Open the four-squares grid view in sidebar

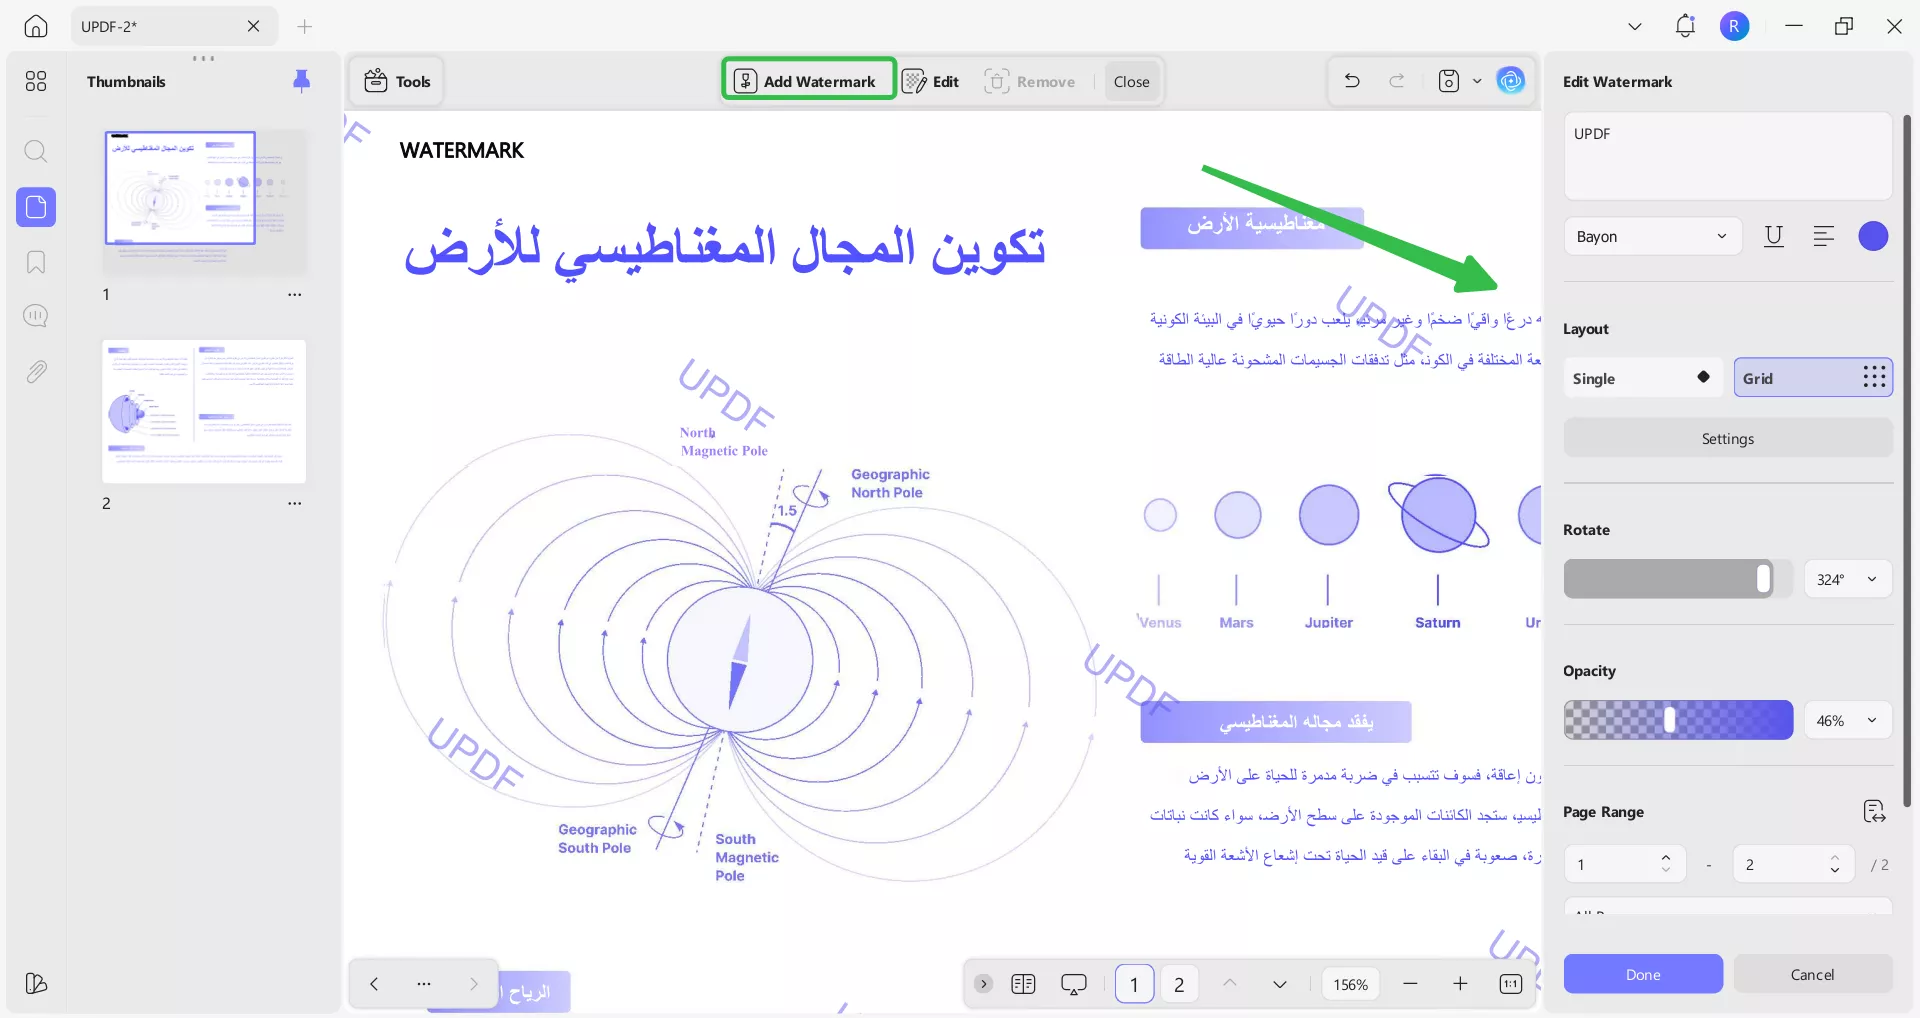coord(36,81)
